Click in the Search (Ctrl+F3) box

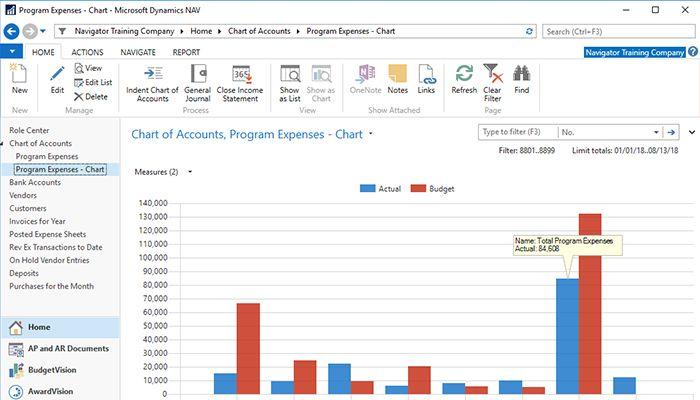(x=618, y=32)
